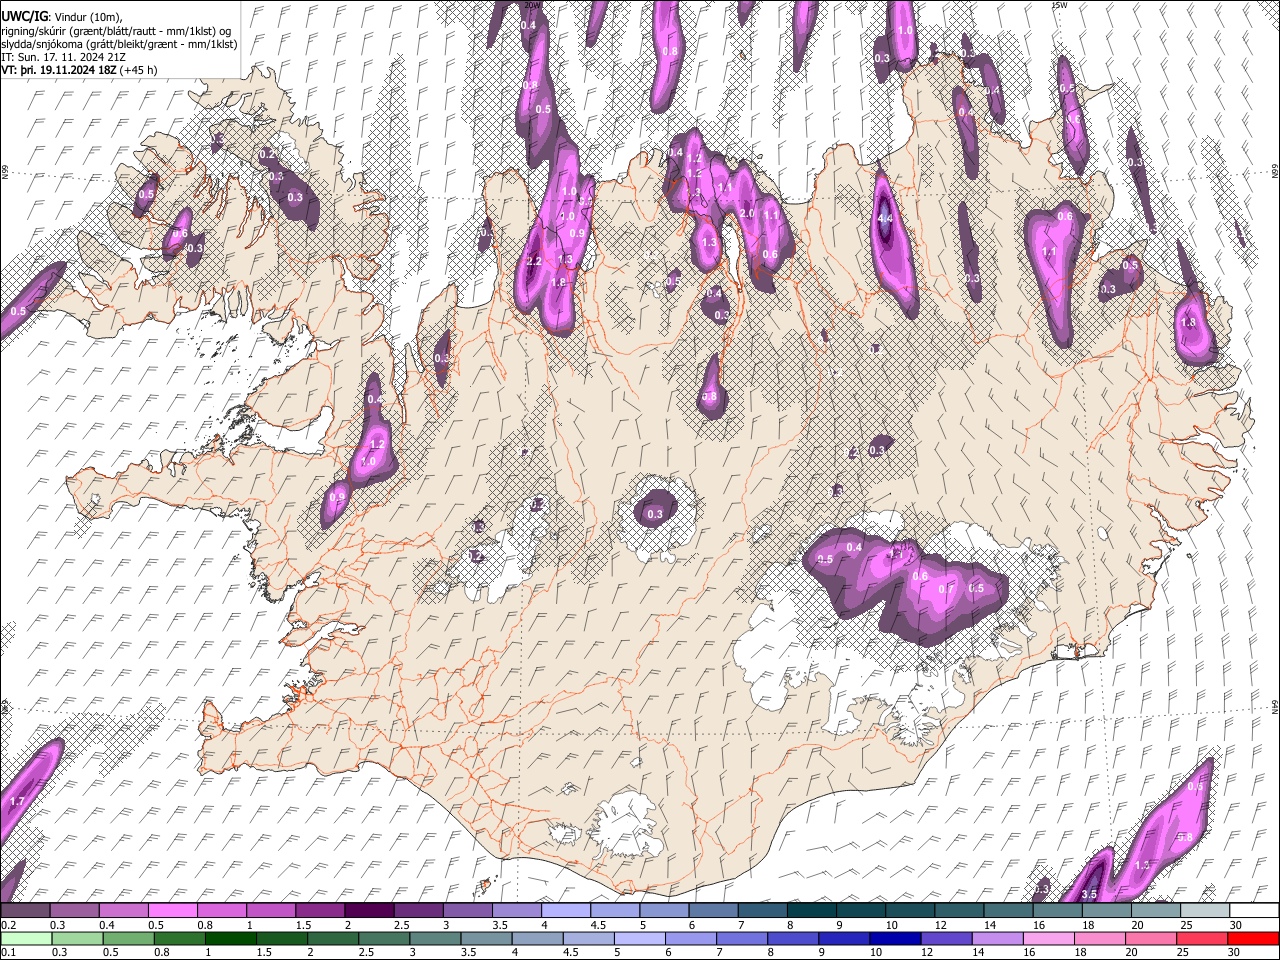Click the '1.7' value near left map edge
This screenshot has height=960, width=1280.
pos(17,802)
